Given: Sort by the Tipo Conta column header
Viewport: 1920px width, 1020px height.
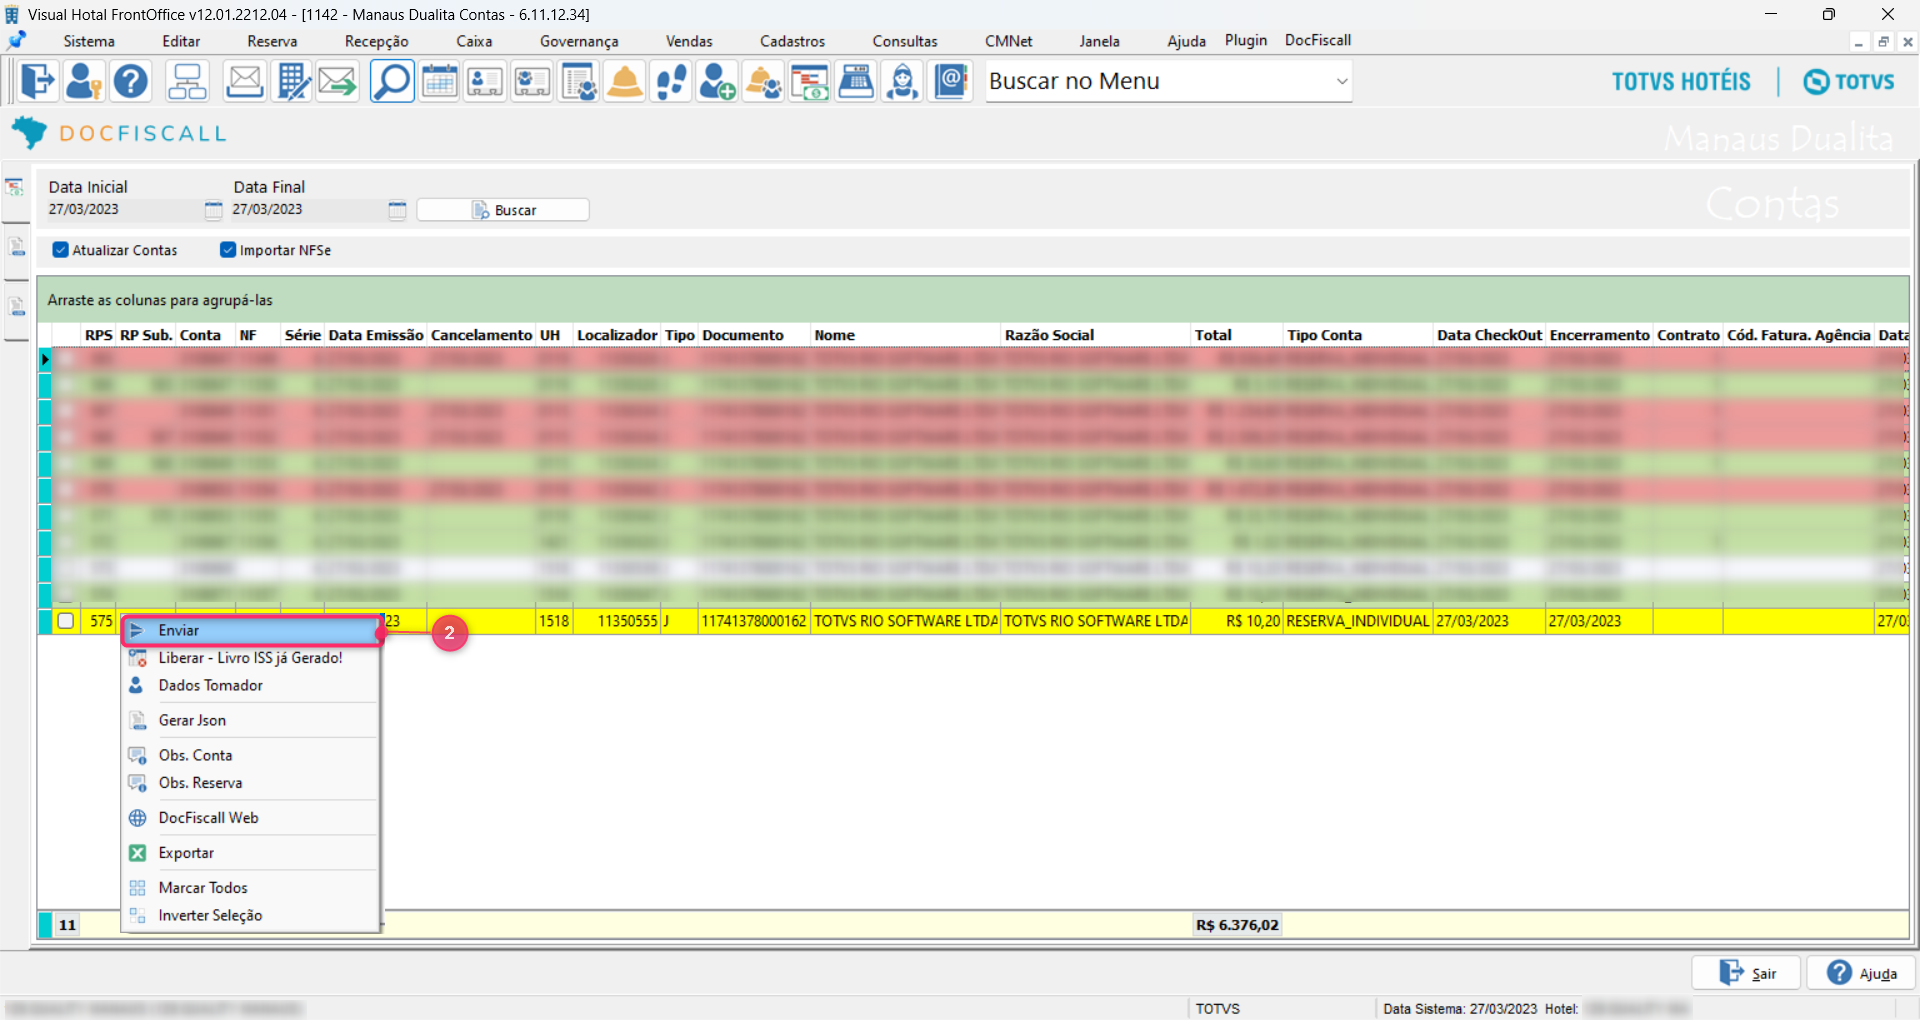Looking at the screenshot, I should click(1358, 335).
